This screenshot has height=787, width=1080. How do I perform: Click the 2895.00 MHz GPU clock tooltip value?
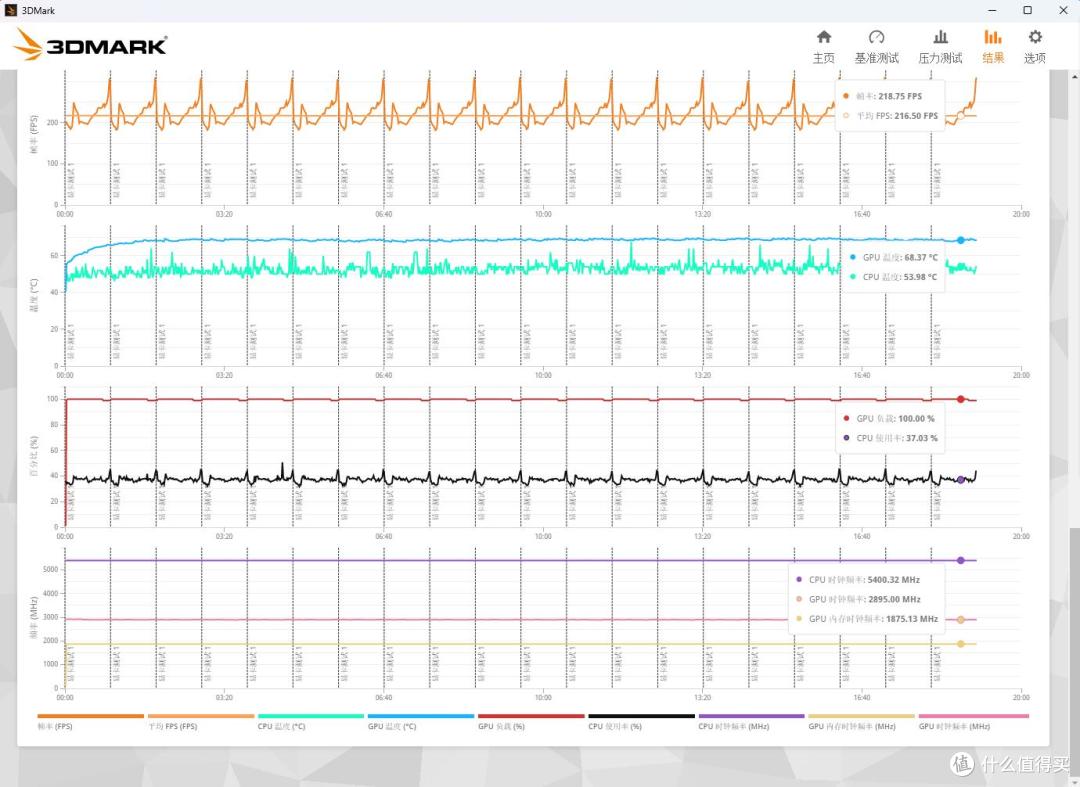(x=894, y=599)
